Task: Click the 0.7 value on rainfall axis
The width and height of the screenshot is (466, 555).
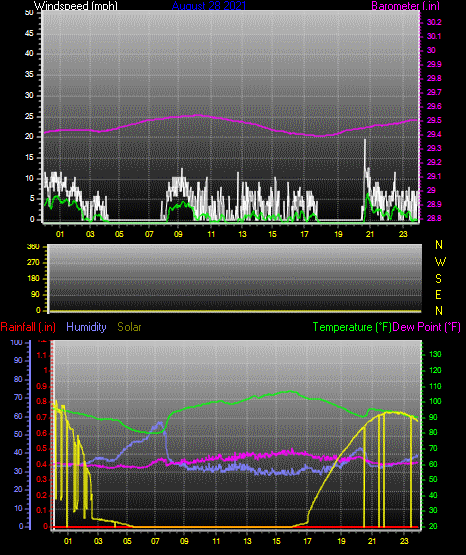Action: (42, 417)
